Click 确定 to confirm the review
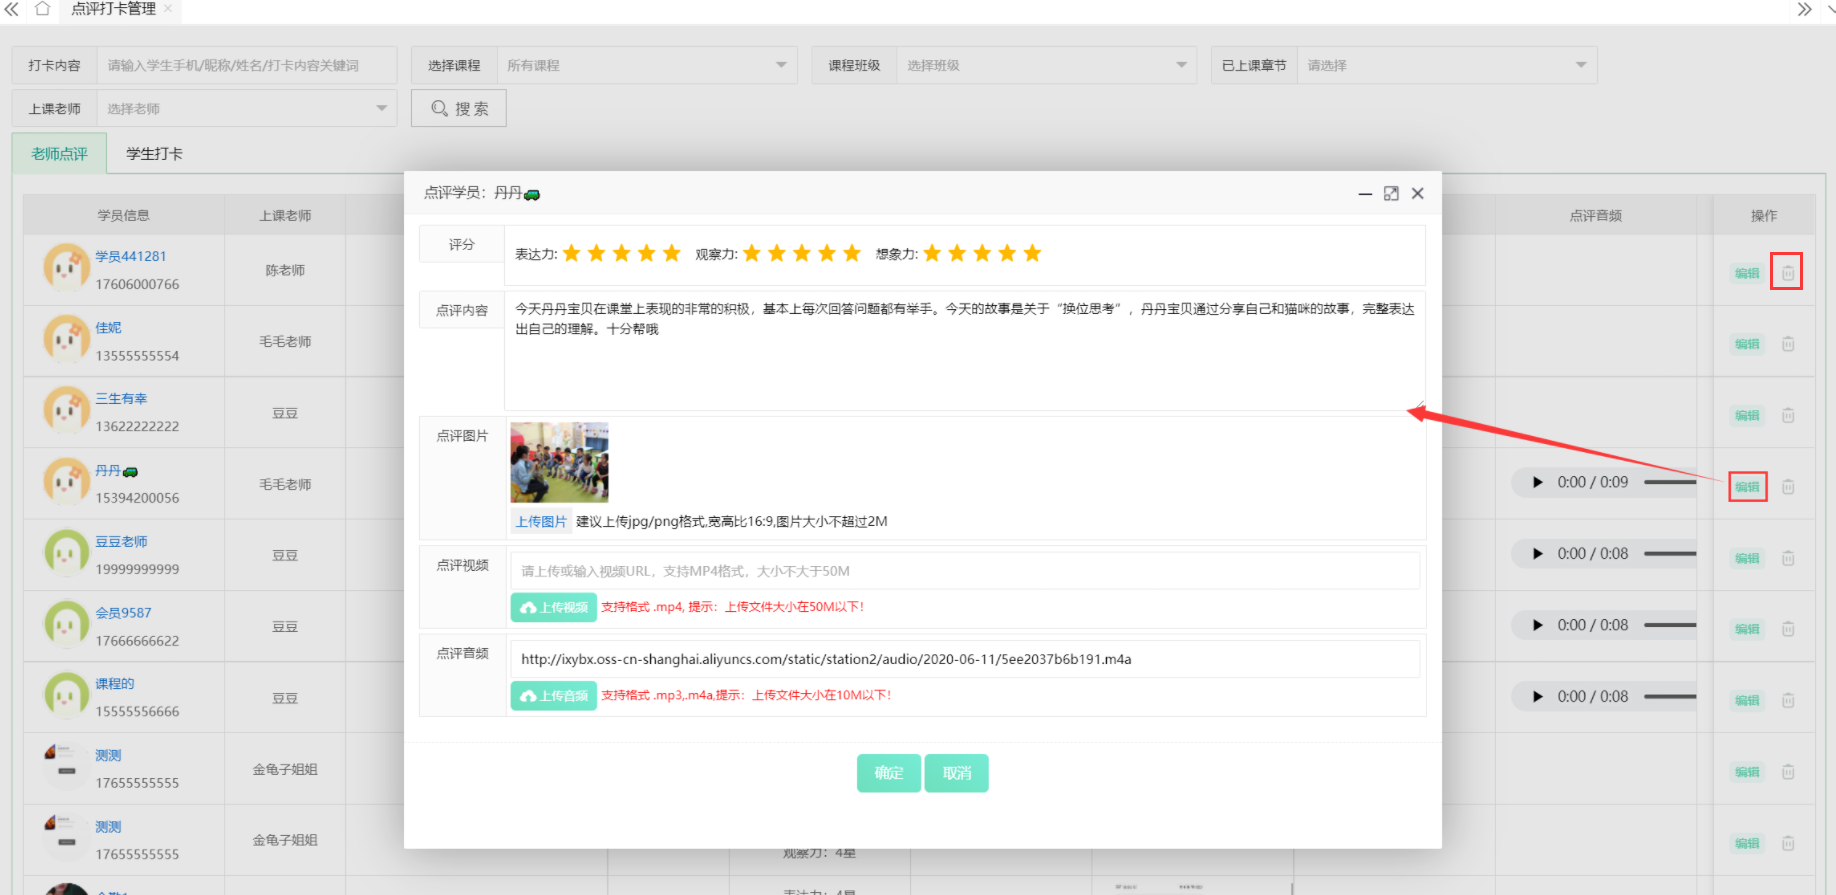This screenshot has height=895, width=1836. 889,773
